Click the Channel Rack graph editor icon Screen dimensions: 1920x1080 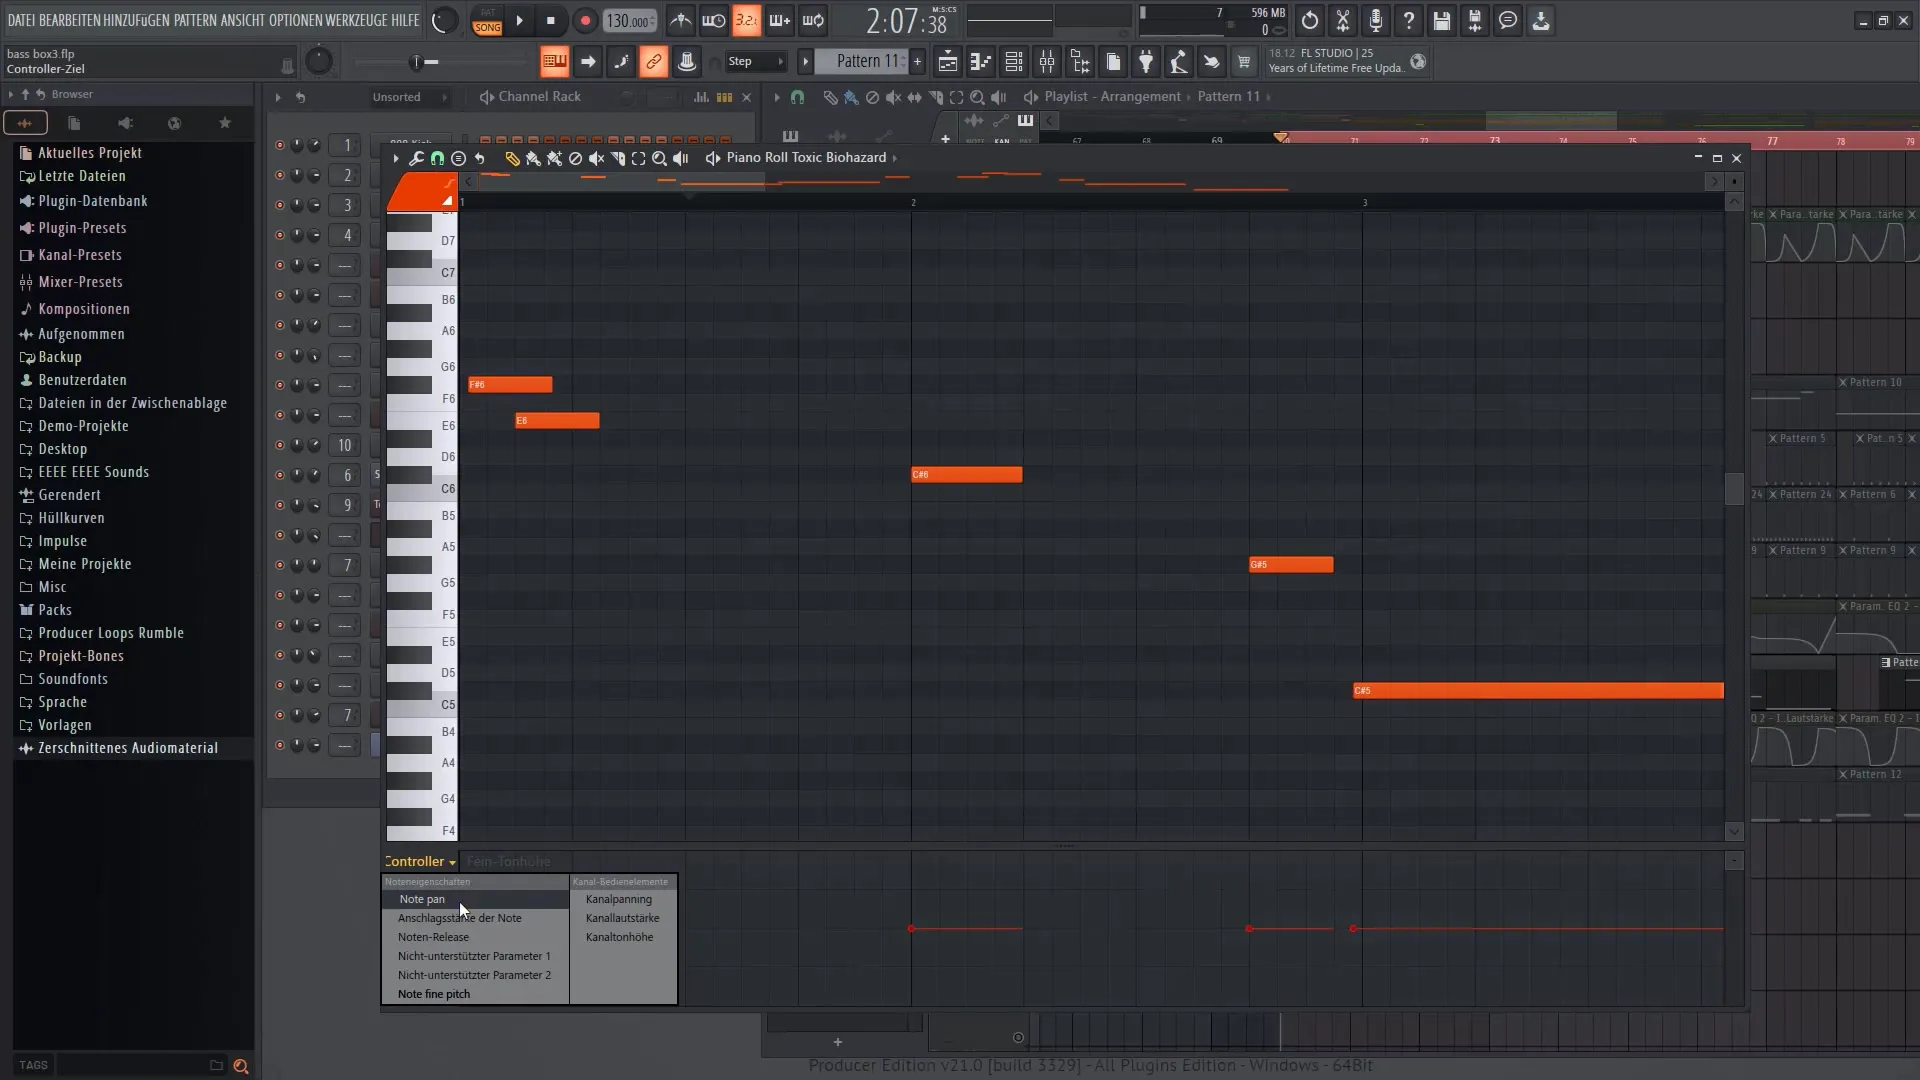(701, 97)
